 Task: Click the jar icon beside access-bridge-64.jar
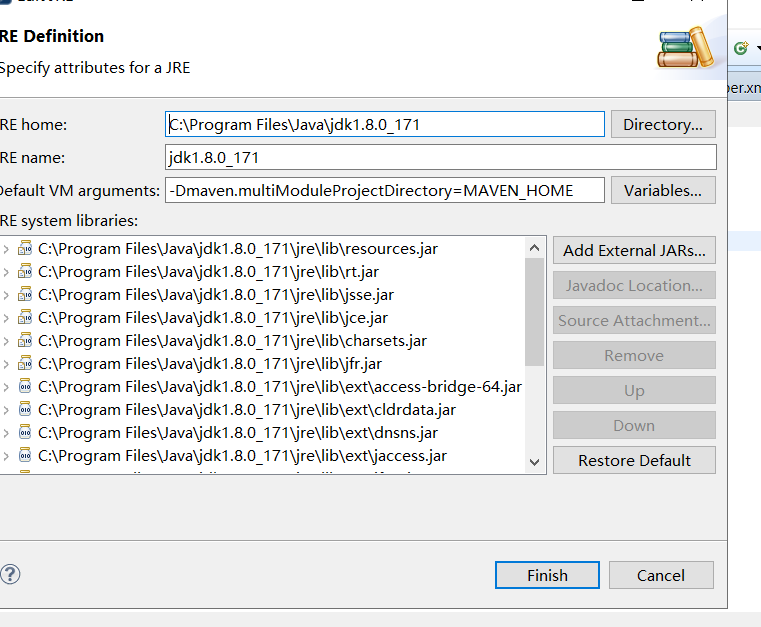point(25,387)
